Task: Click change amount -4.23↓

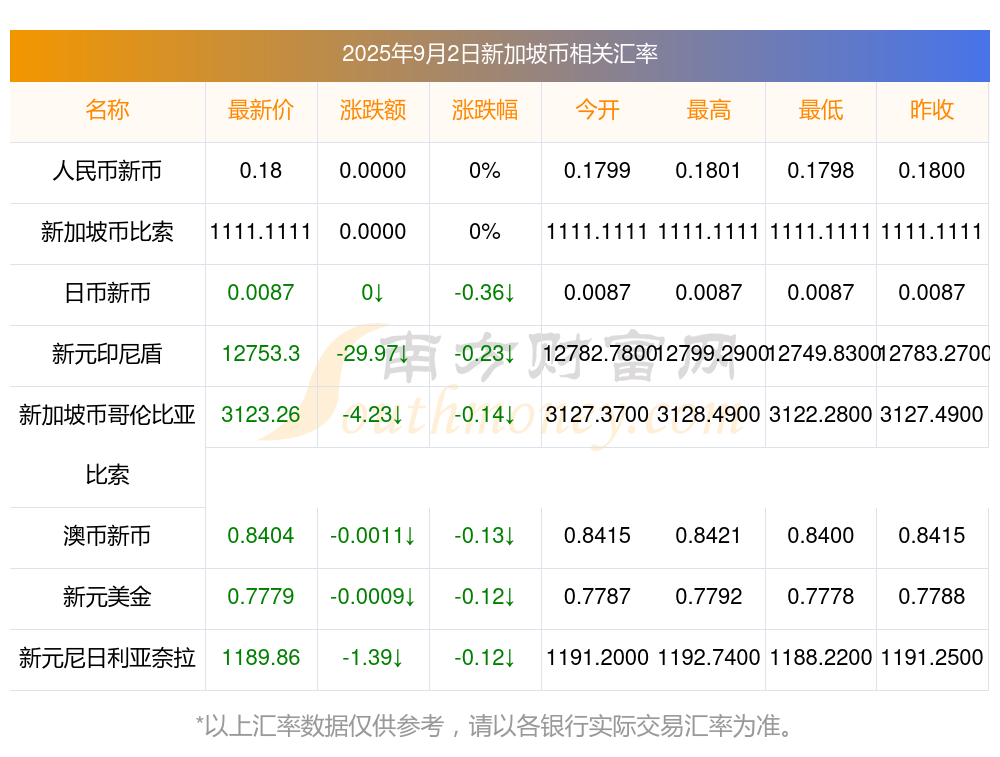Action: [372, 415]
